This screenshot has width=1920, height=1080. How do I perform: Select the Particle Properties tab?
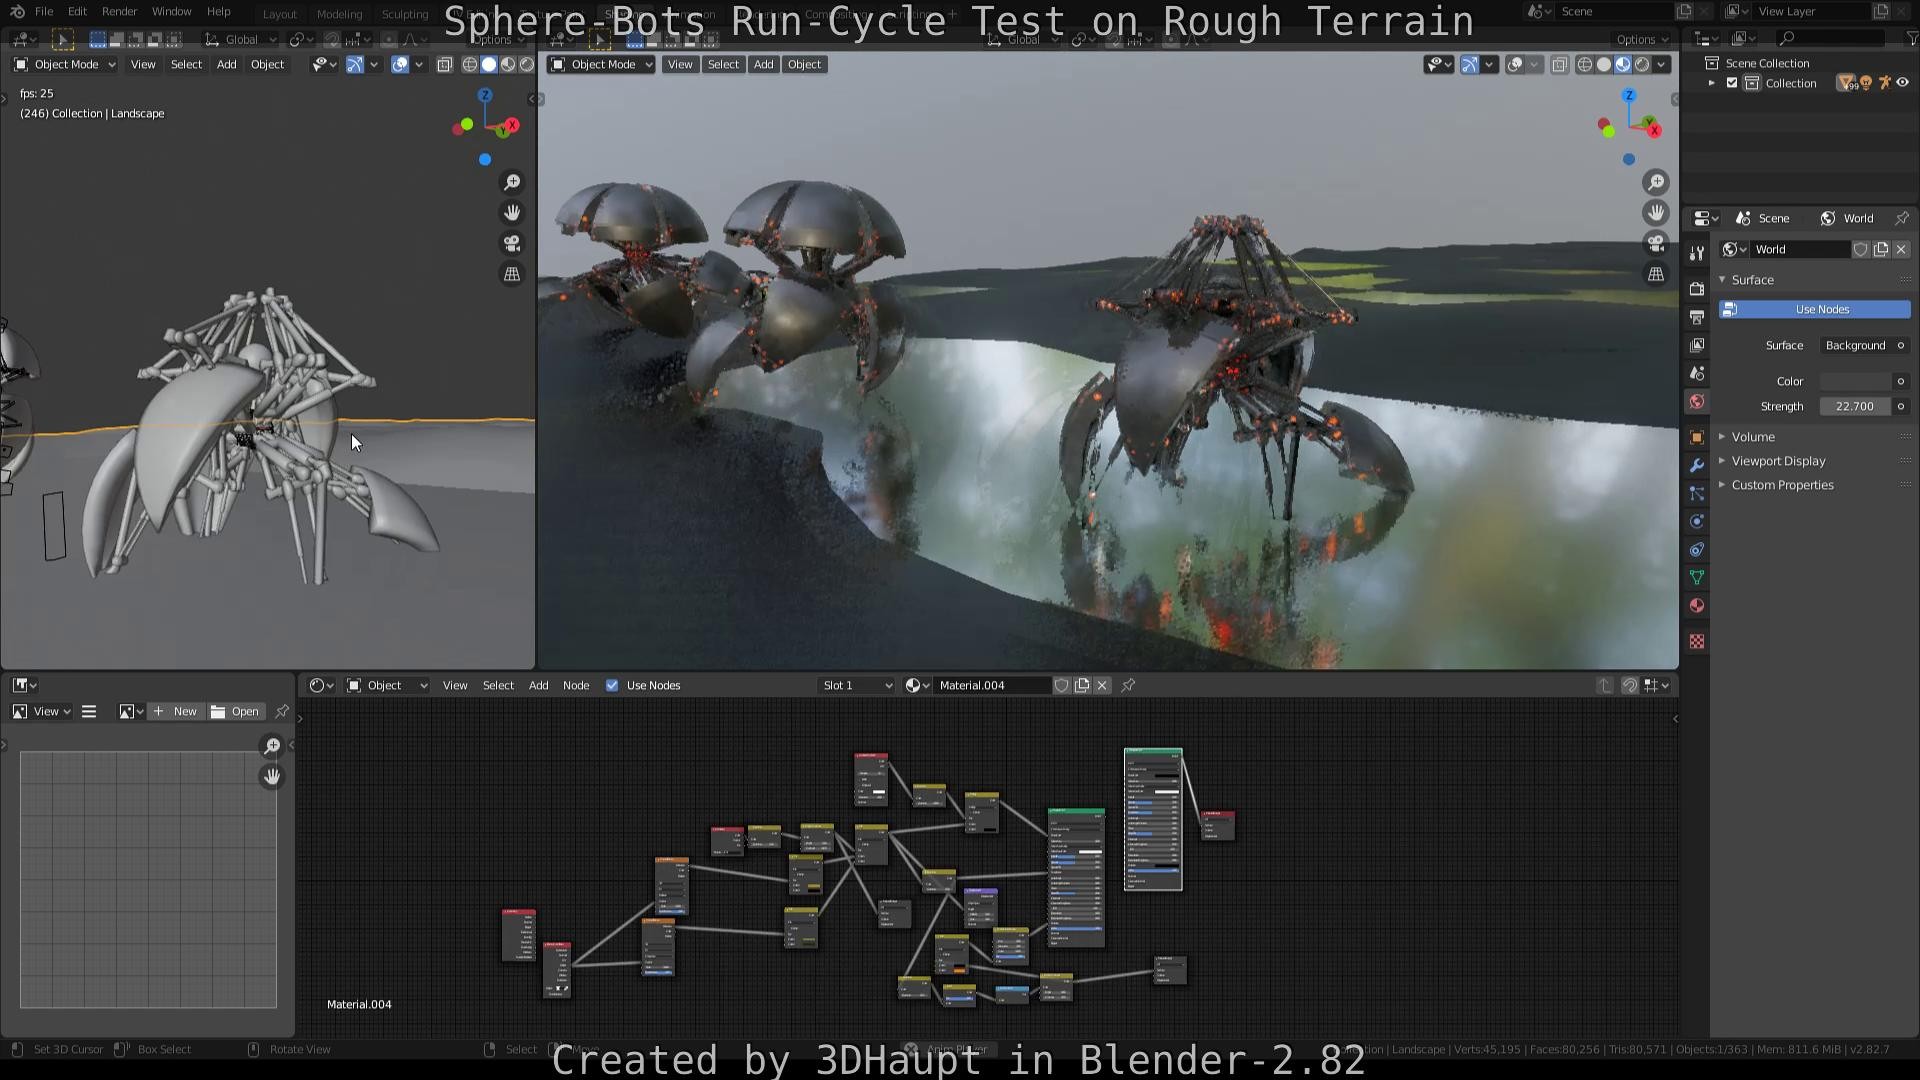point(1696,493)
